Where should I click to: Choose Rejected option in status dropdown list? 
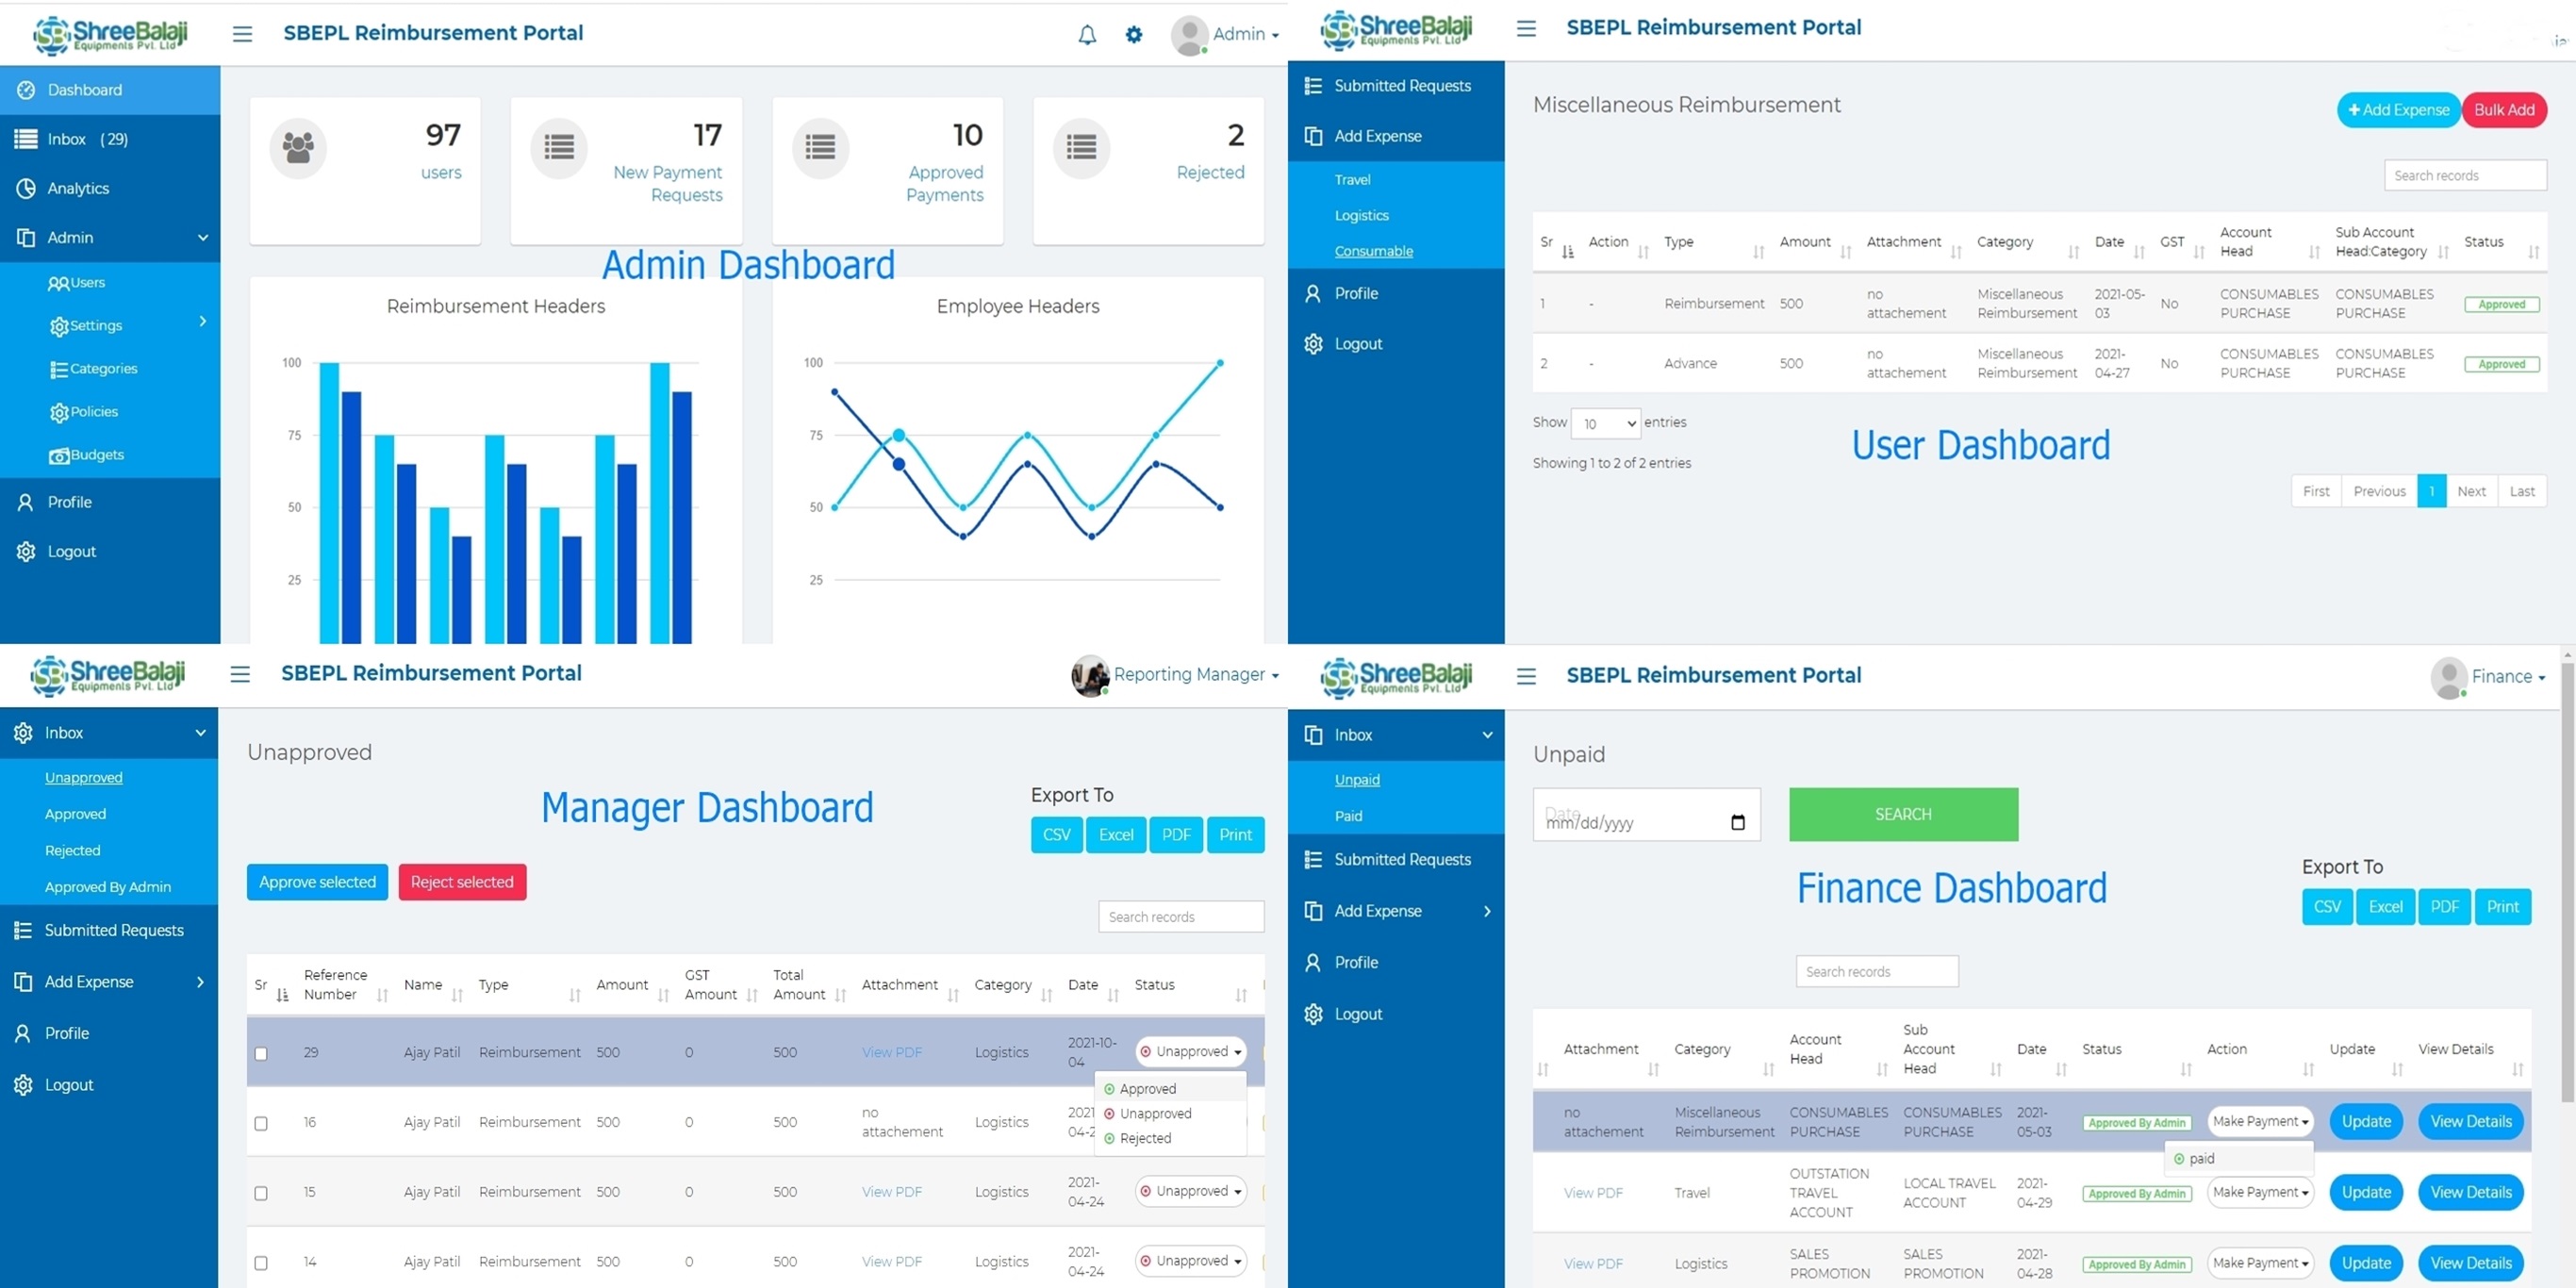tap(1144, 1138)
